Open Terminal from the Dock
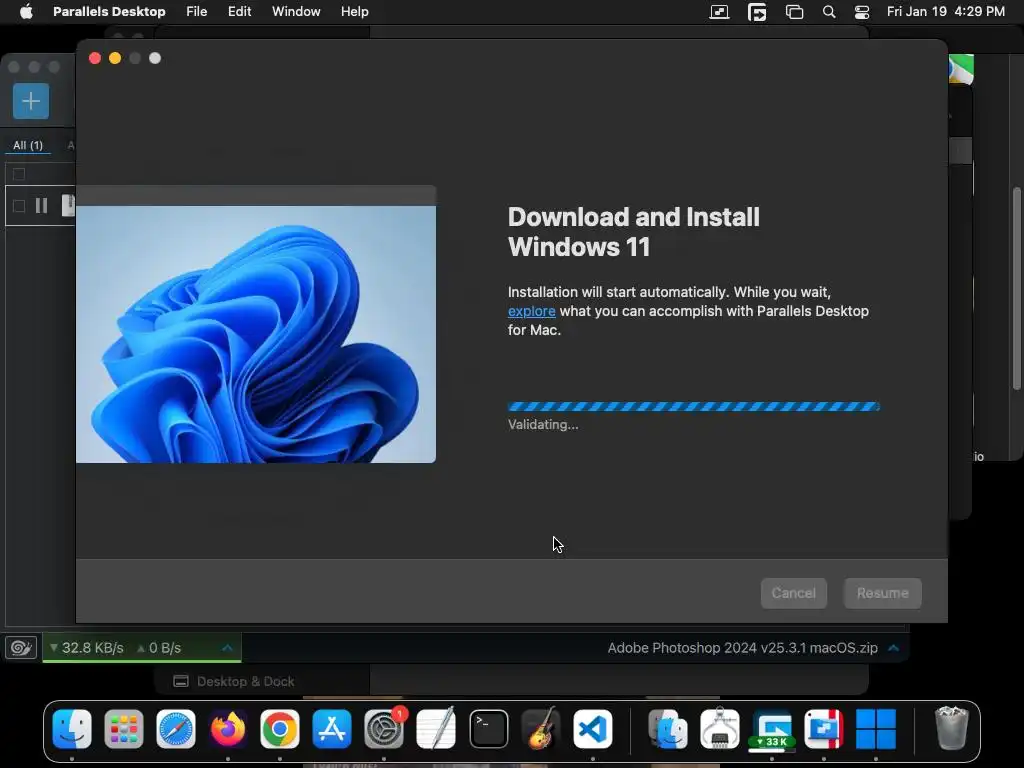 click(488, 728)
